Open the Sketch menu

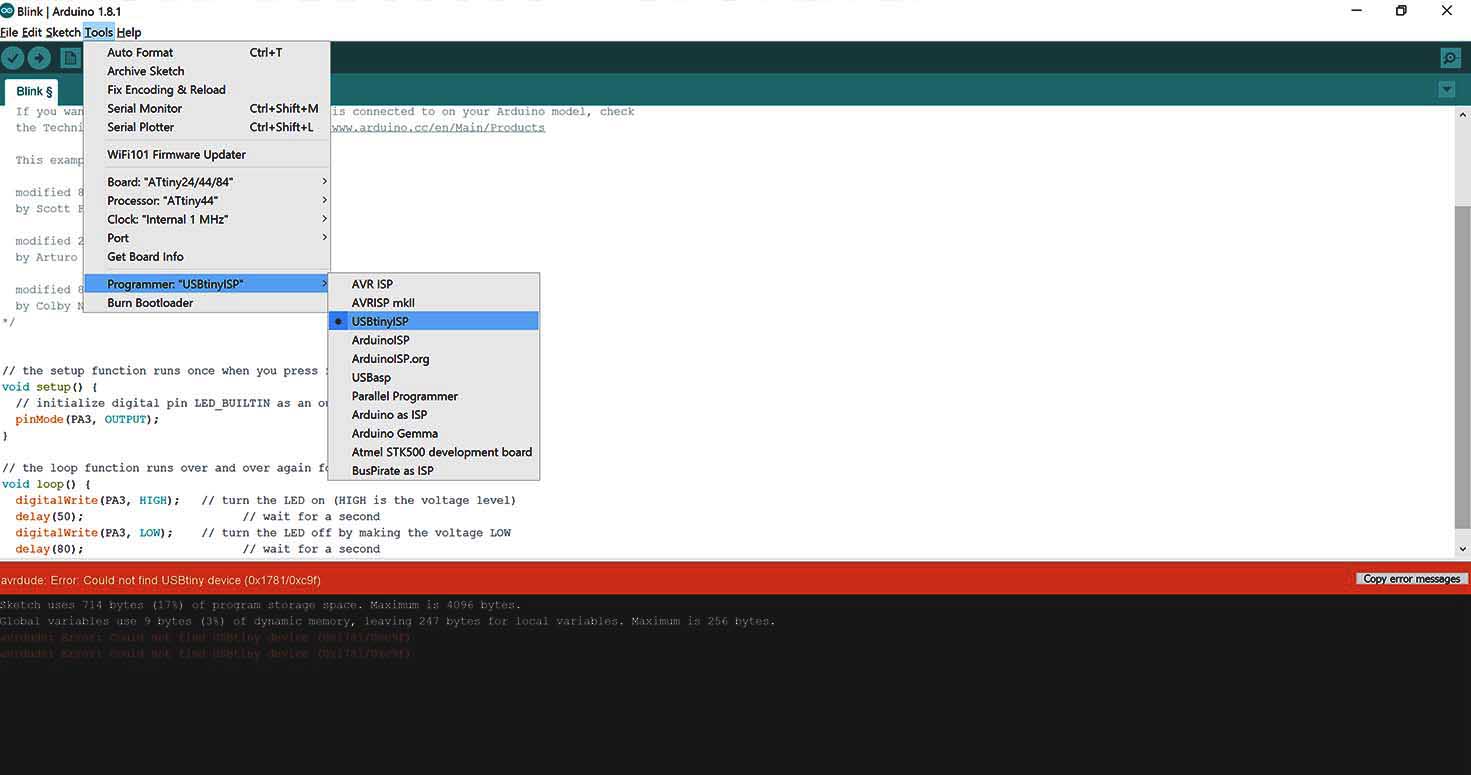click(x=63, y=32)
